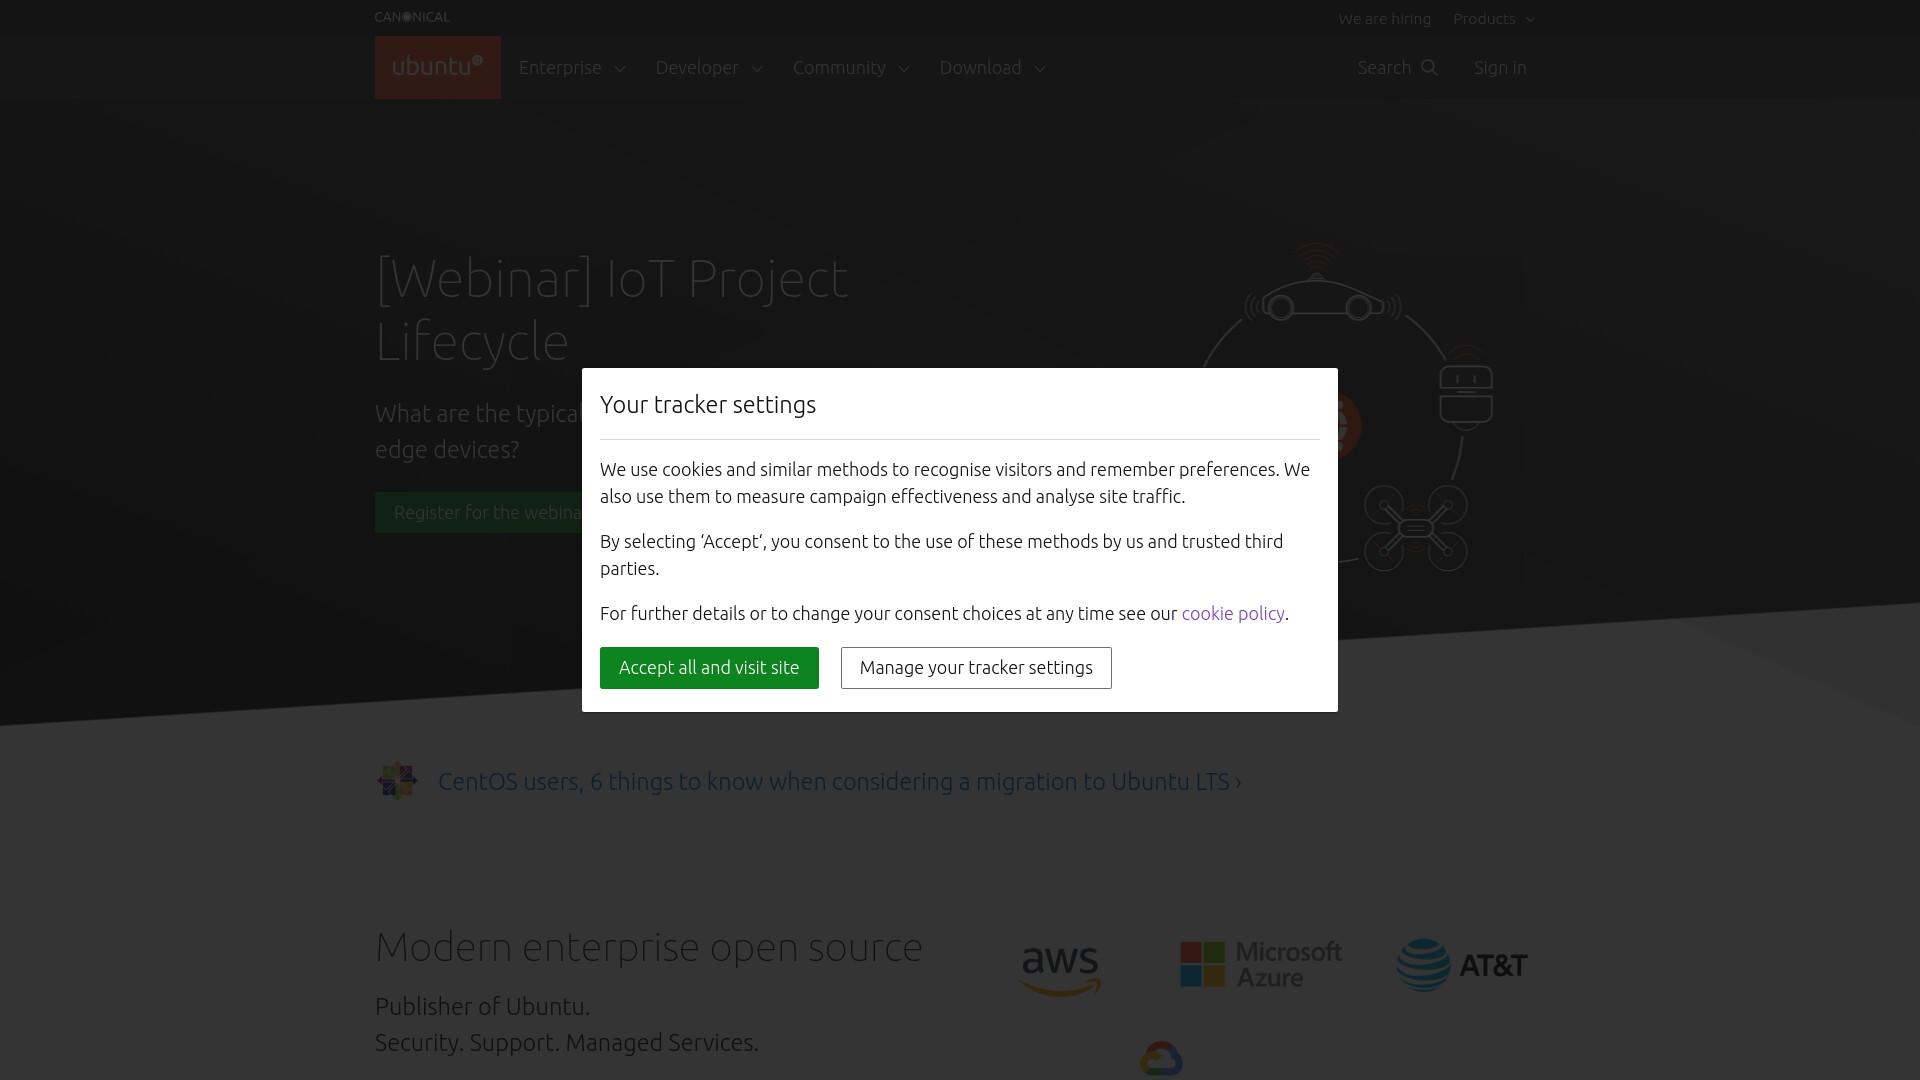Click the Ubuntu logo in navbar

[437, 67]
